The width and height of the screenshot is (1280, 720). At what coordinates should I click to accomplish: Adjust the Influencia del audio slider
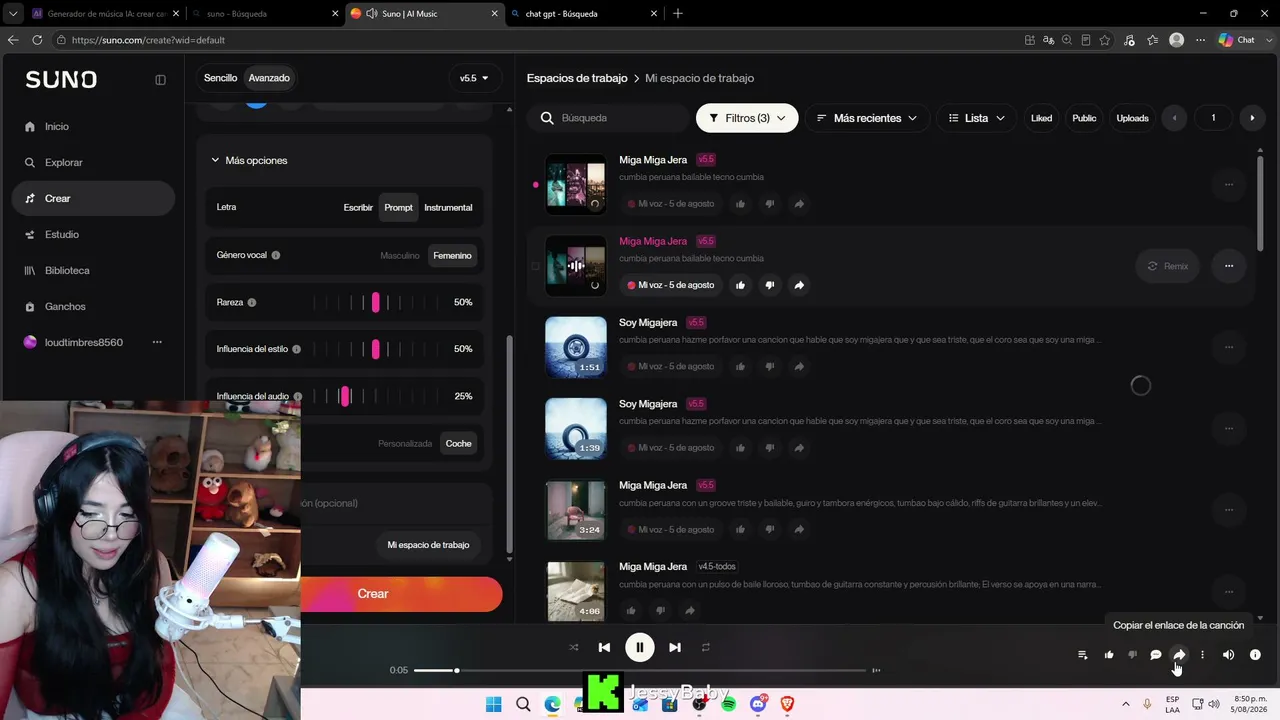(x=375, y=396)
